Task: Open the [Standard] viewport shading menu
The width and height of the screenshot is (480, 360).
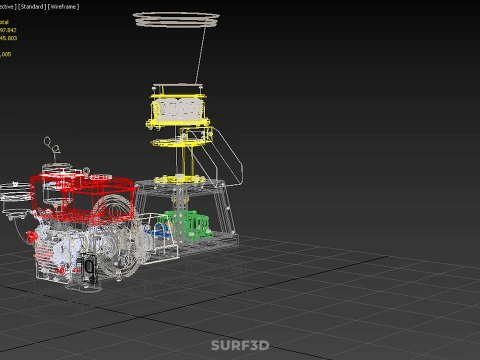Action: click(x=32, y=7)
